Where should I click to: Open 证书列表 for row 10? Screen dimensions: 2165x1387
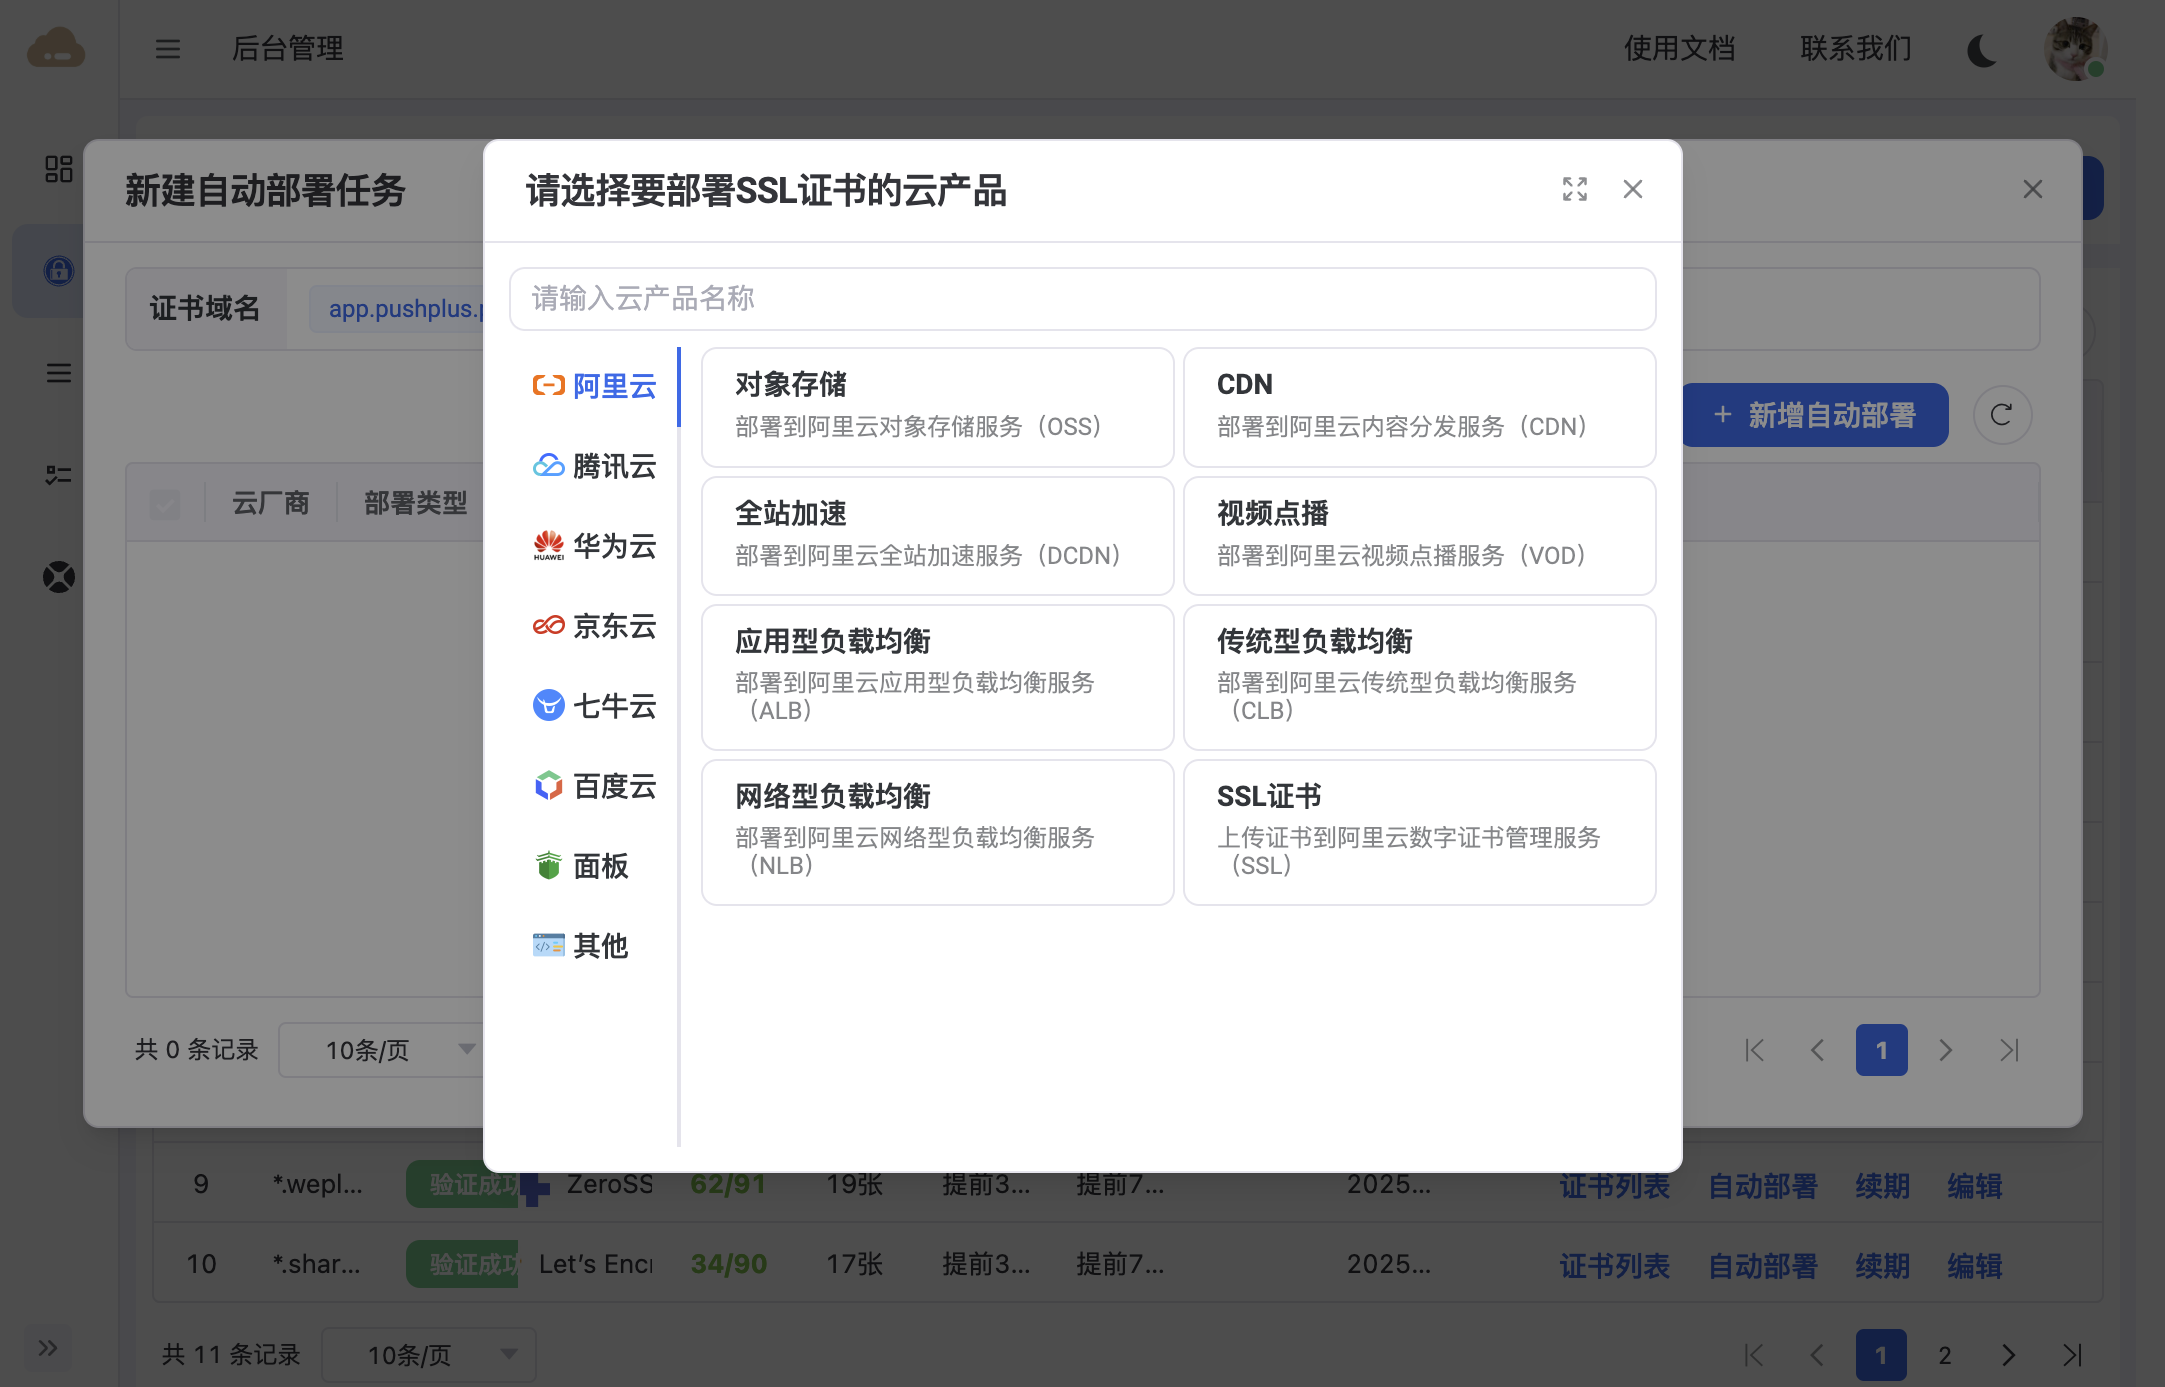coord(1615,1266)
